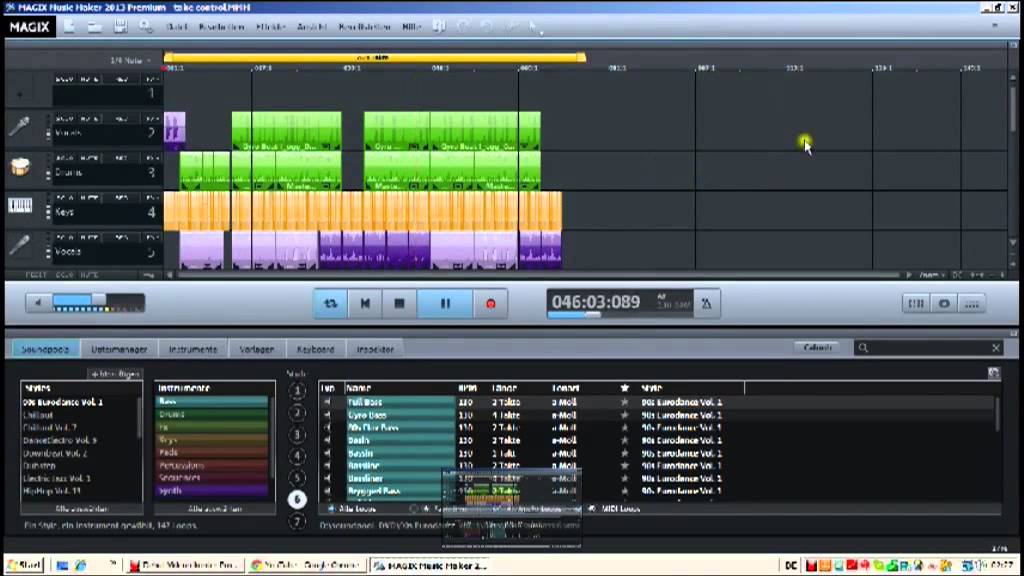Toggle the metronome icon beside the time display

point(707,304)
